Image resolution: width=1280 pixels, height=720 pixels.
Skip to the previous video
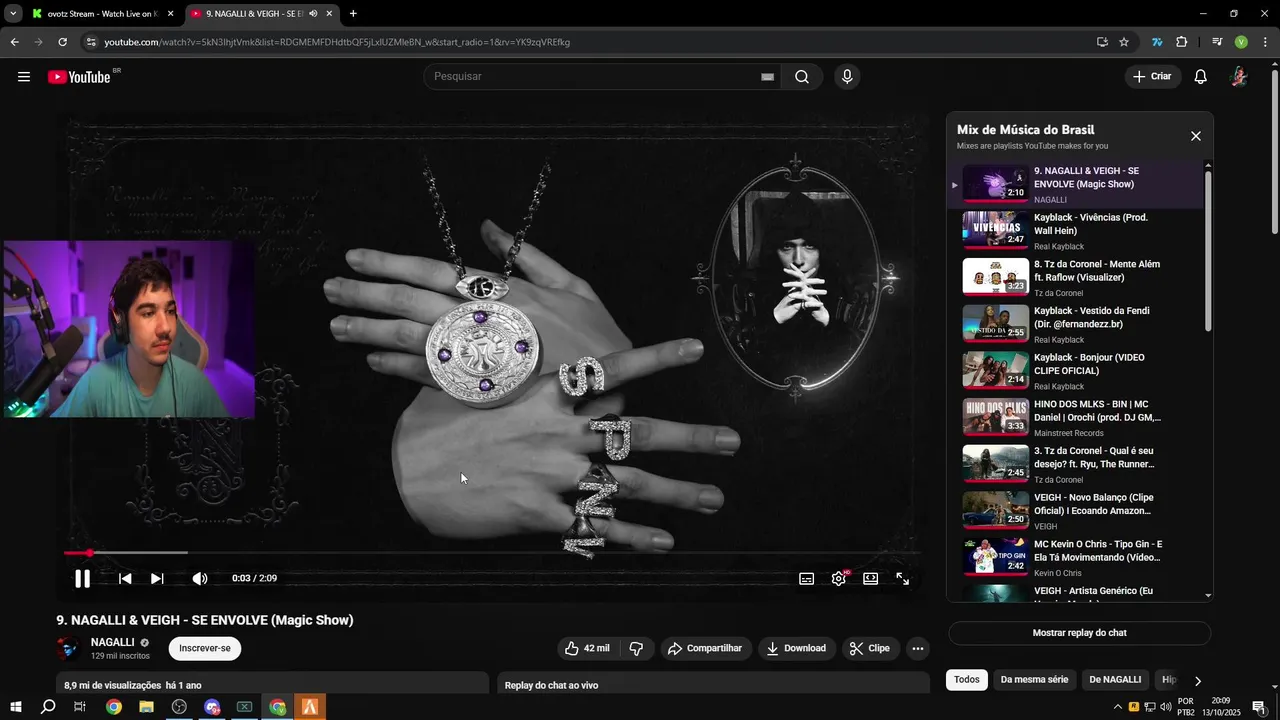(x=125, y=578)
